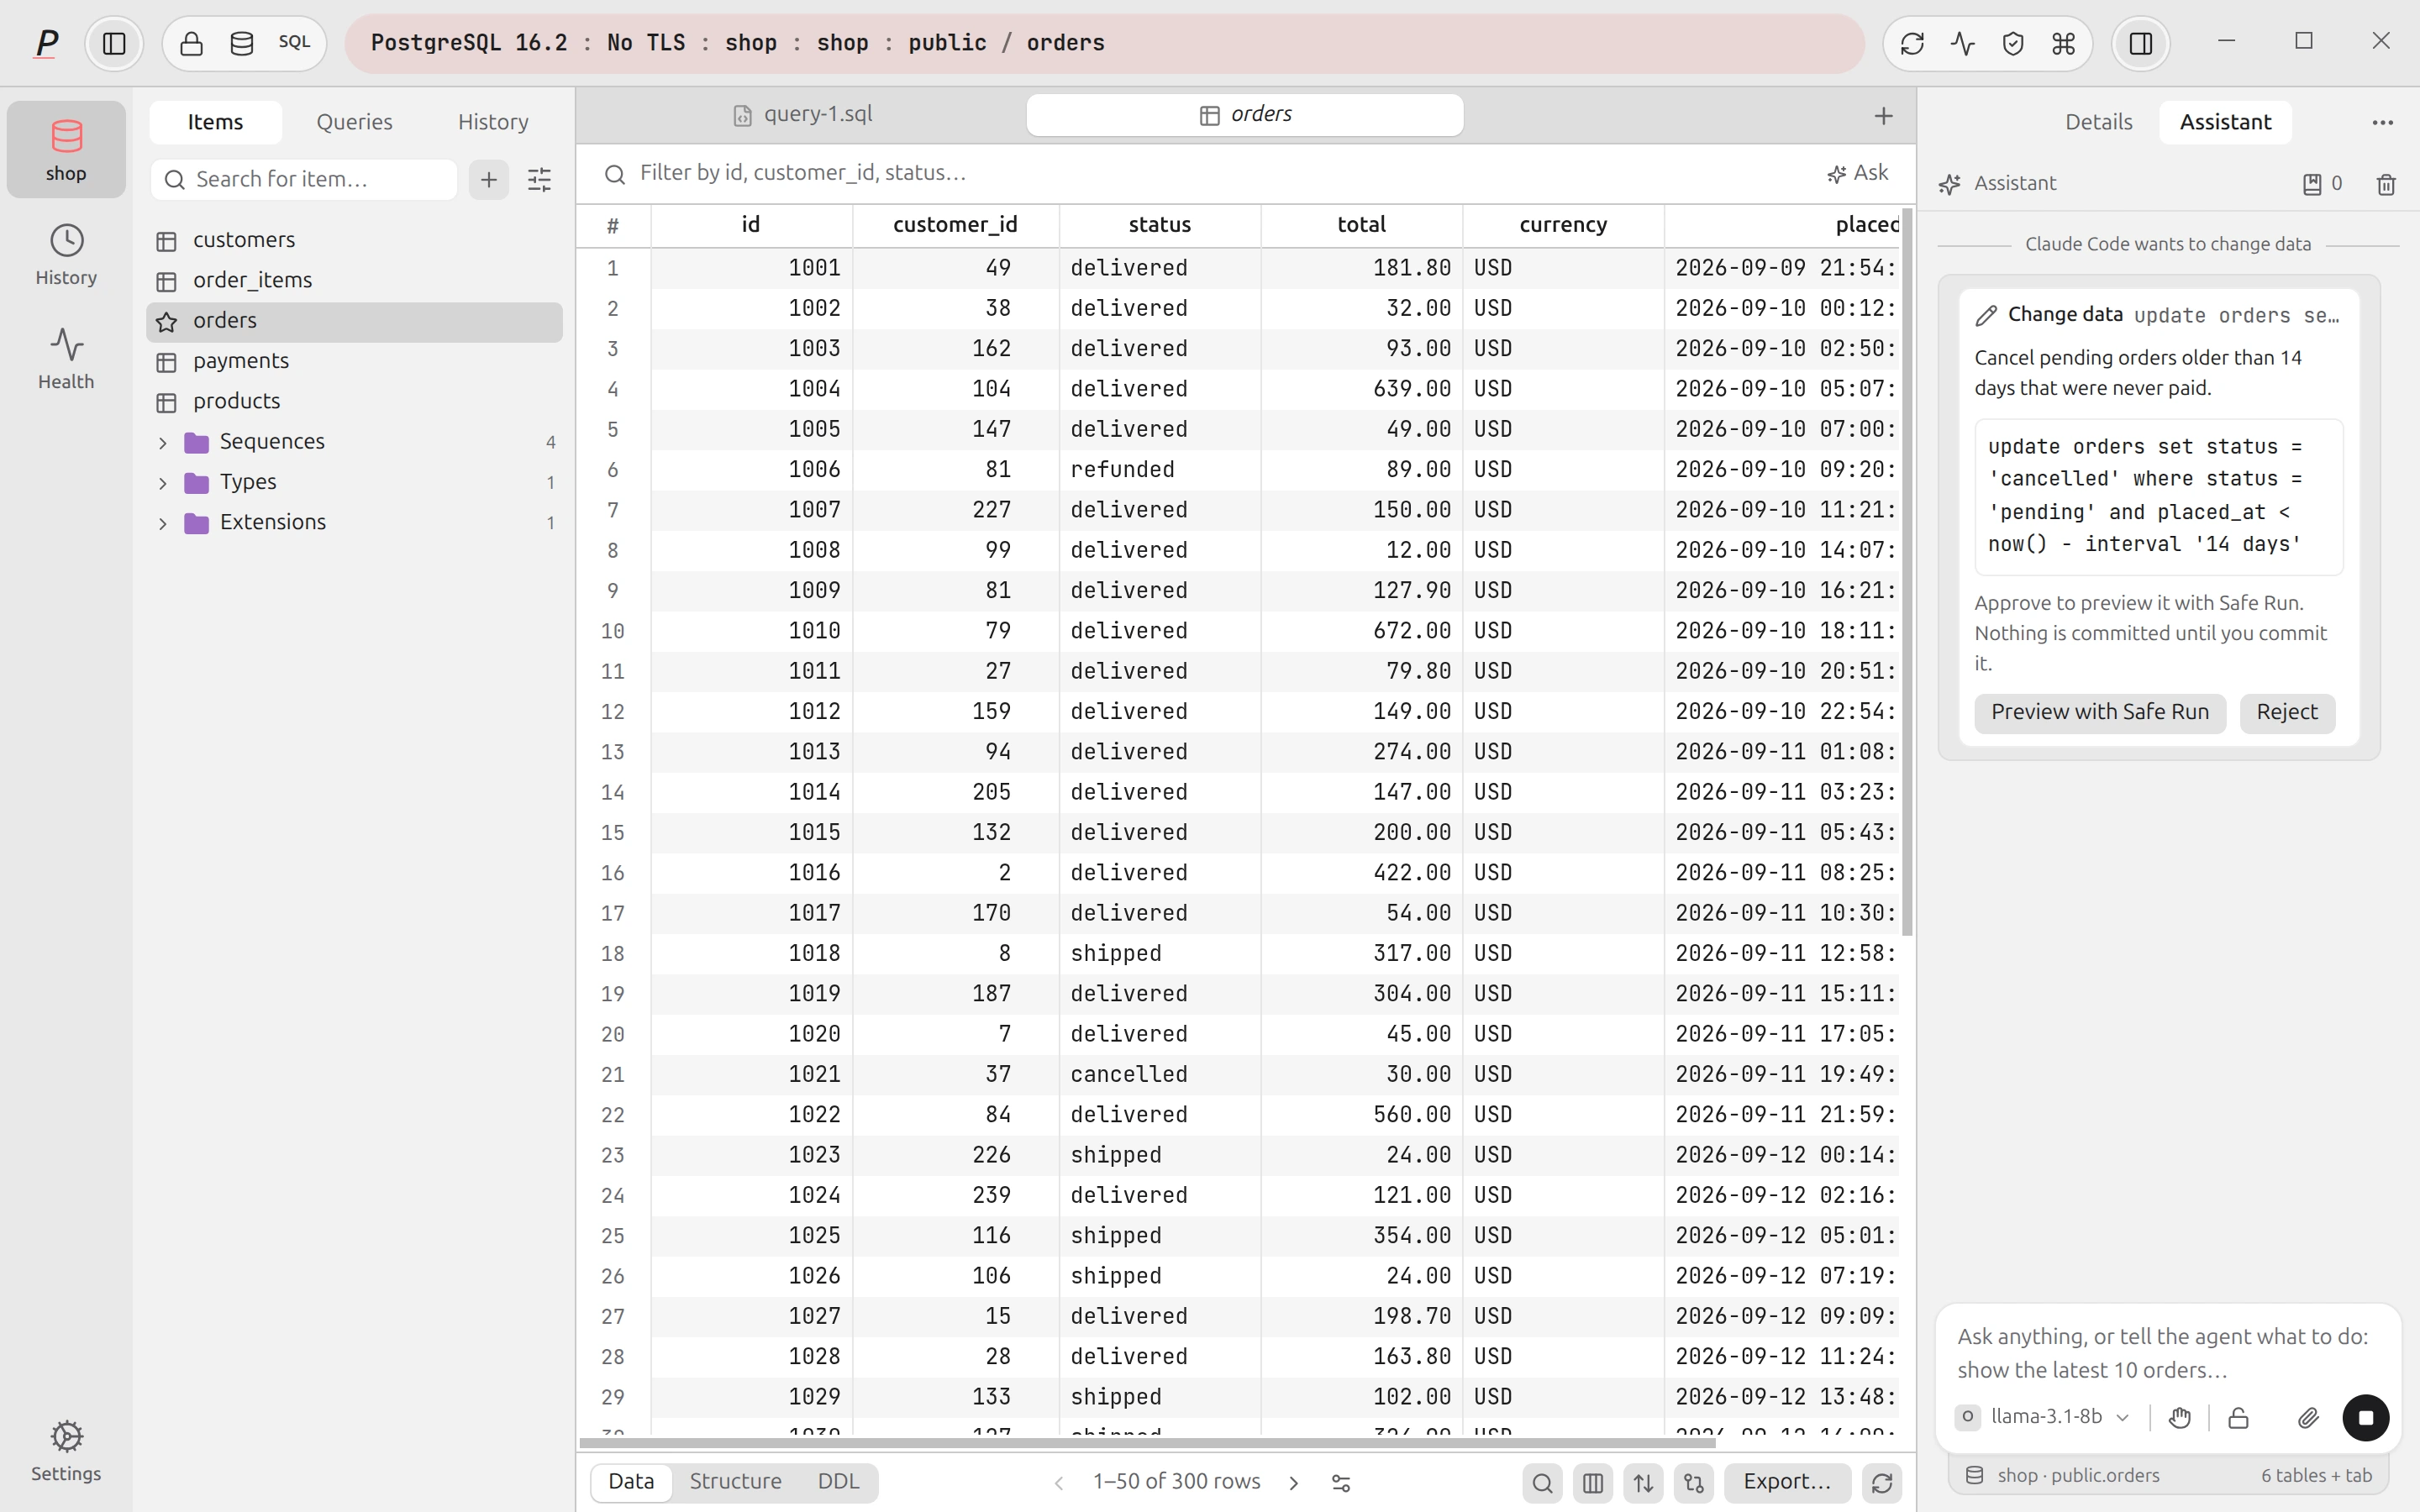Reject the proposed data change

(x=2286, y=713)
